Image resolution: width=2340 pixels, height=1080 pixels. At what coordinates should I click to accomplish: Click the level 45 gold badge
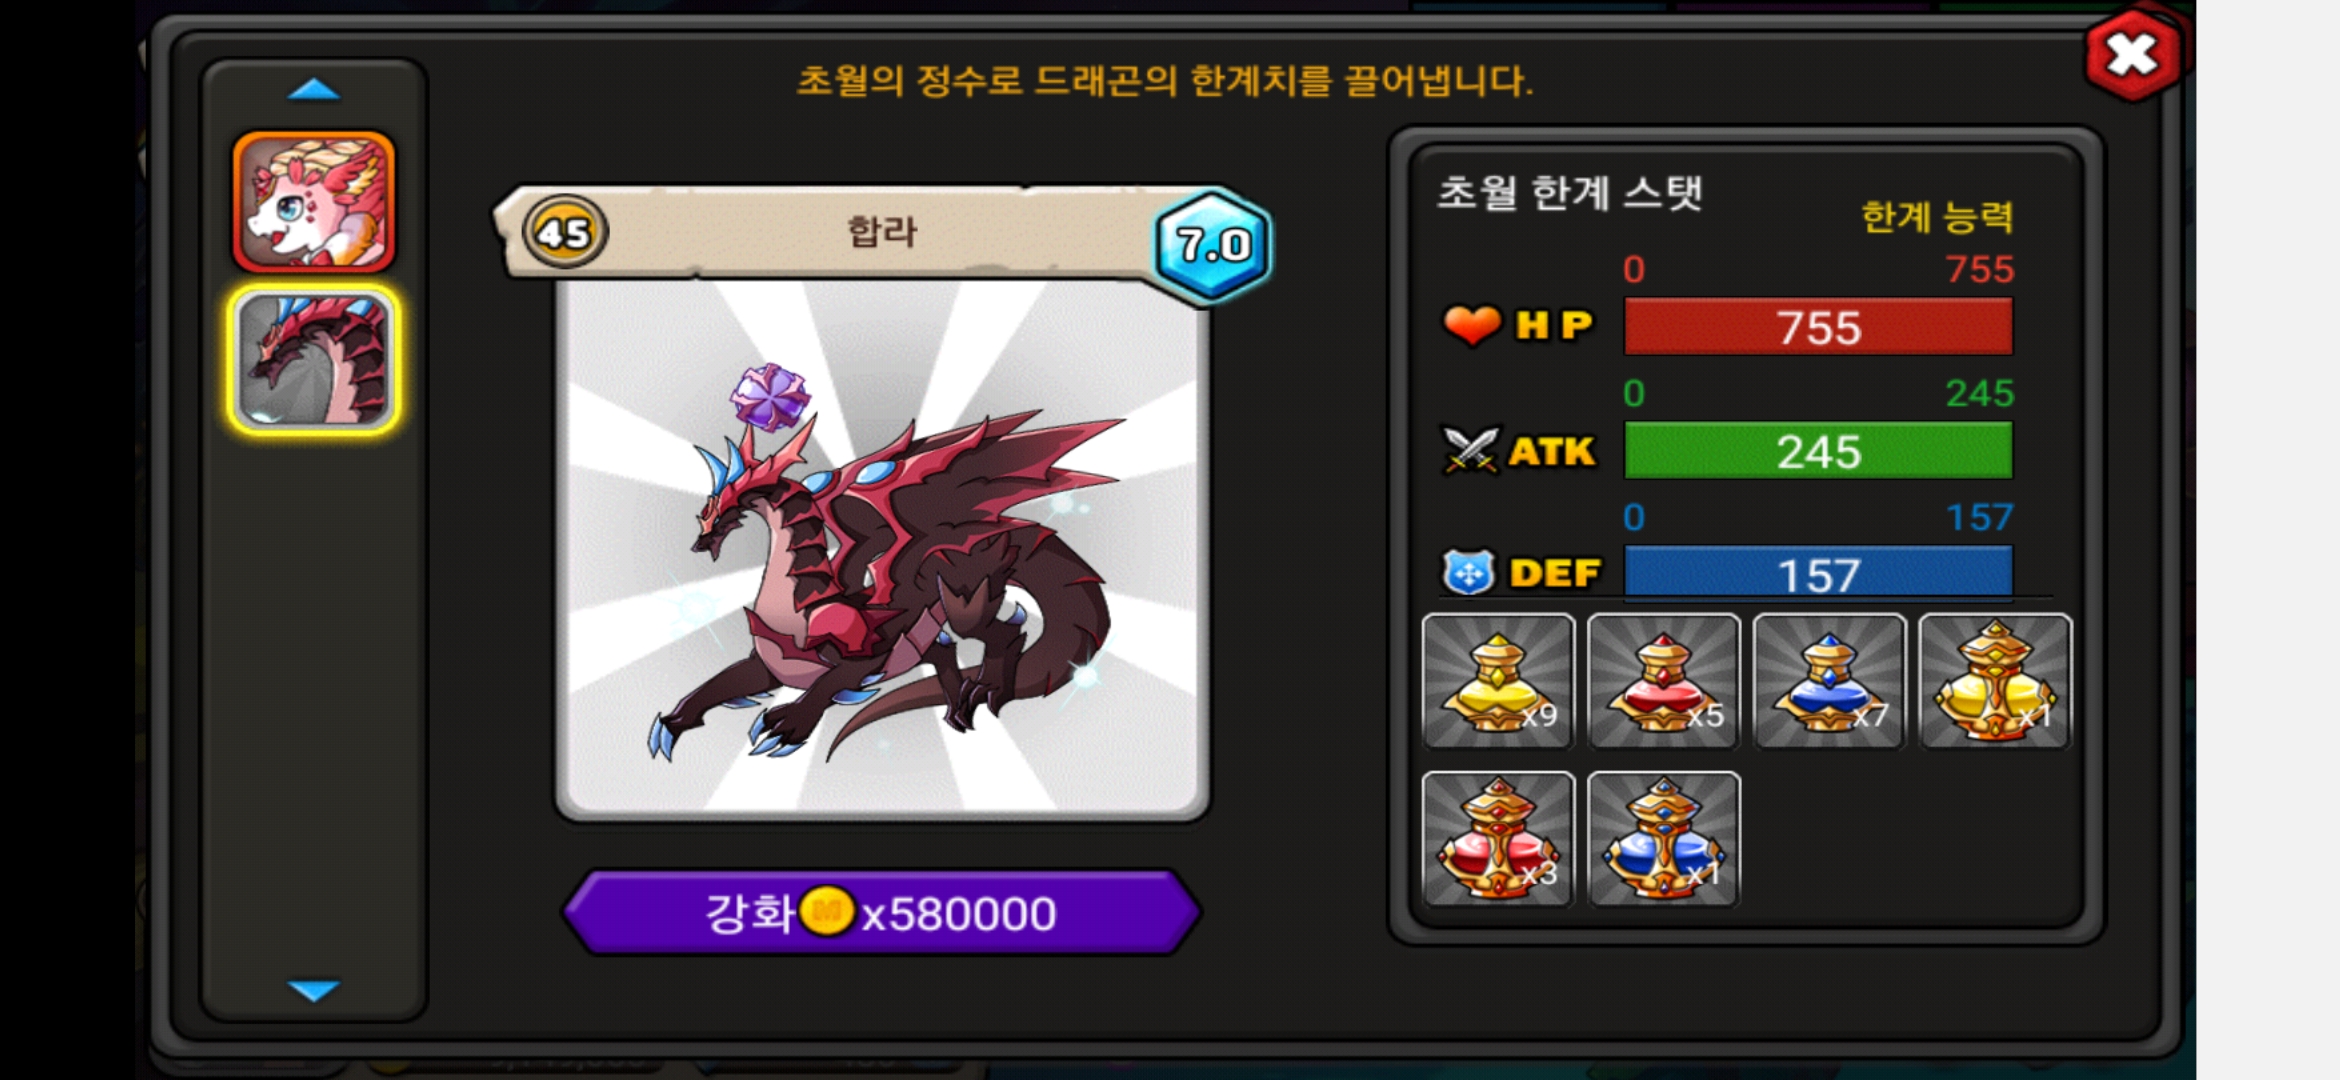[x=565, y=233]
